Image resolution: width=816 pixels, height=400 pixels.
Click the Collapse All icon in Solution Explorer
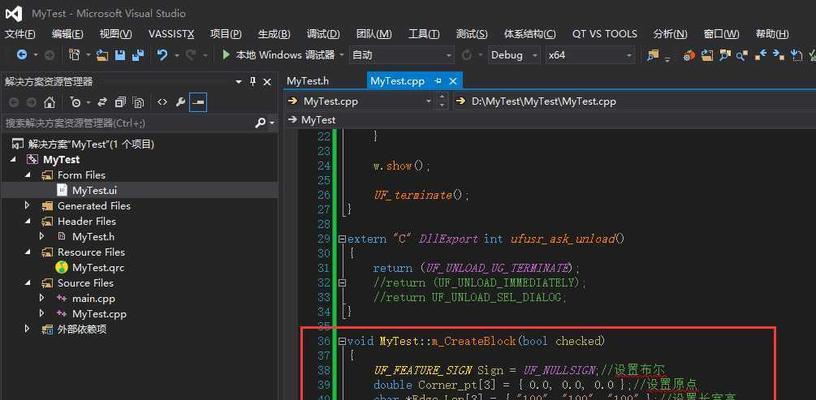(x=120, y=102)
